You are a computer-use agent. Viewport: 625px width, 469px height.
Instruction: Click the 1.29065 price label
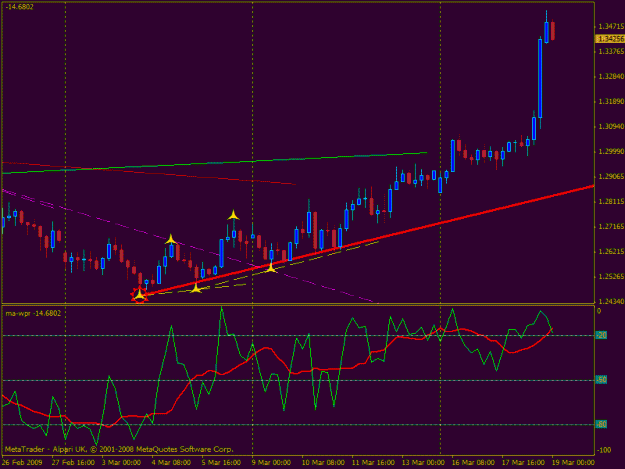(611, 177)
